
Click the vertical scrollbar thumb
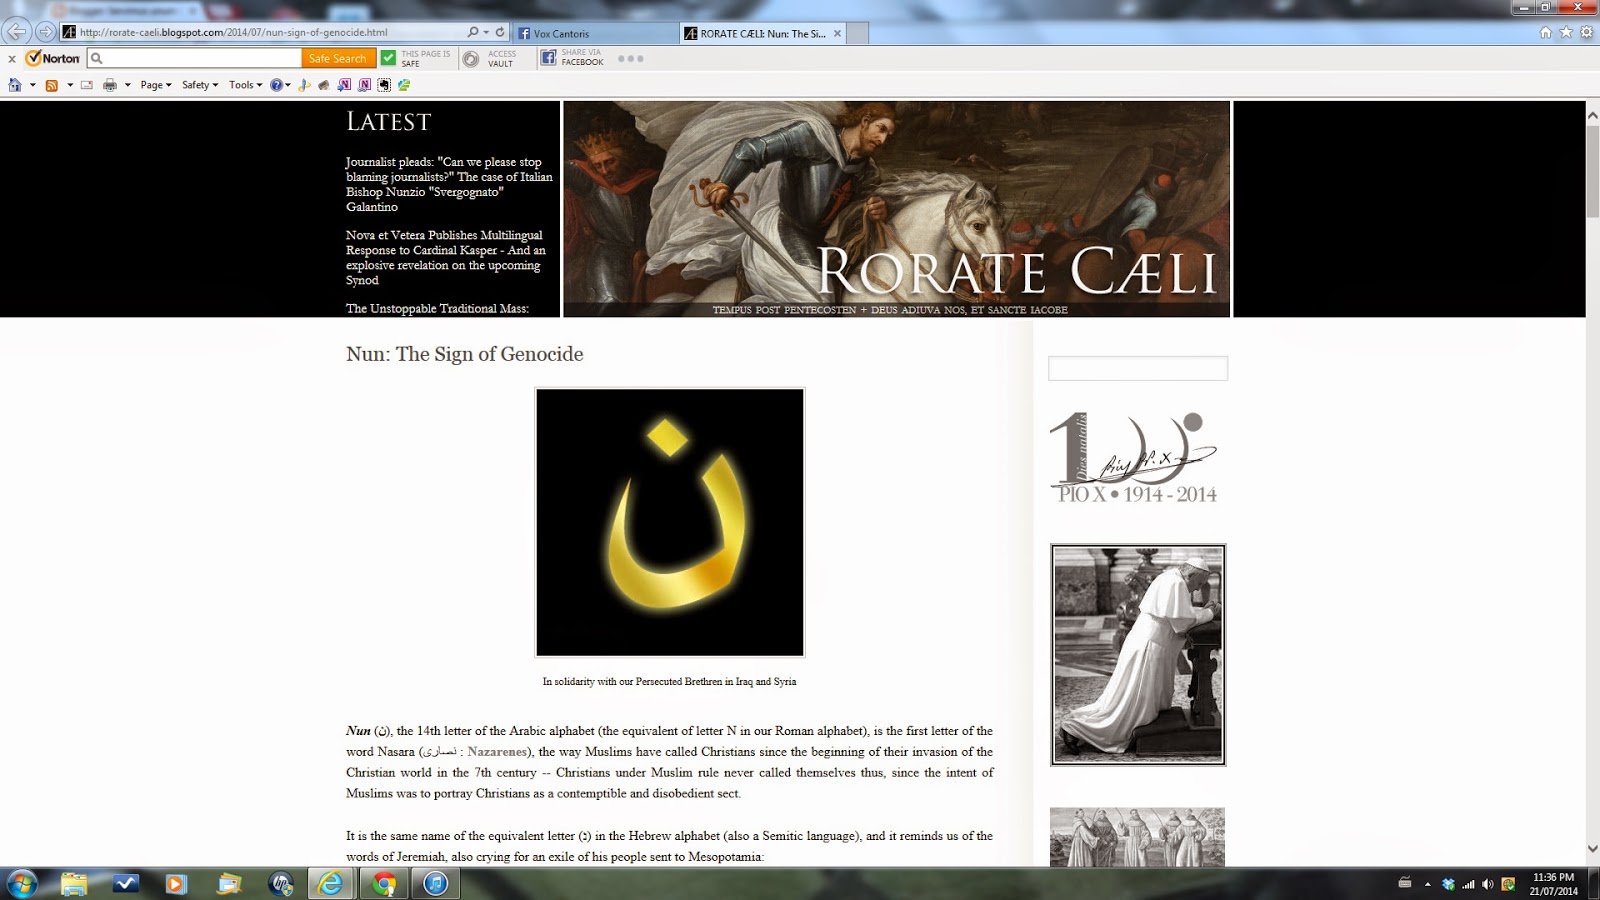1592,171
